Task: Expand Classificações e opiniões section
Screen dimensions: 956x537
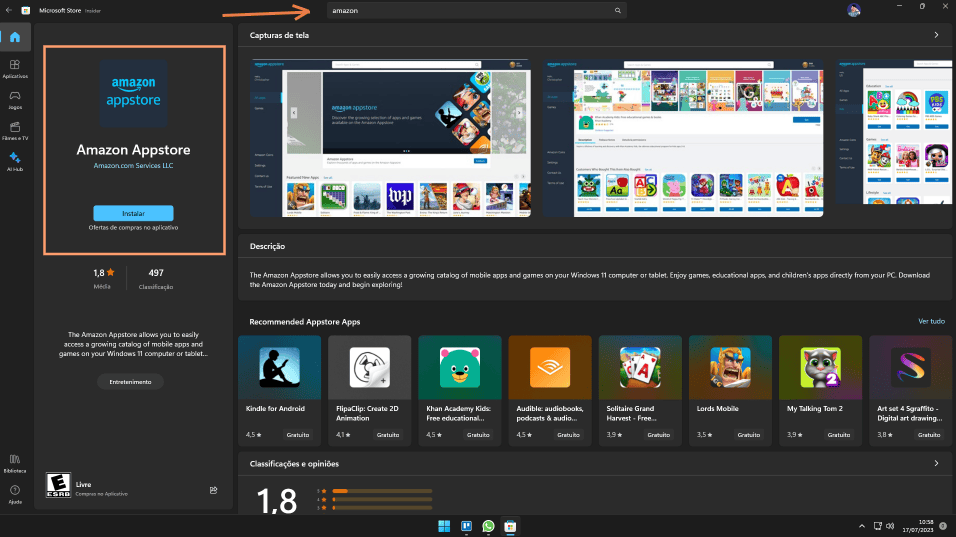Action: click(x=936, y=463)
